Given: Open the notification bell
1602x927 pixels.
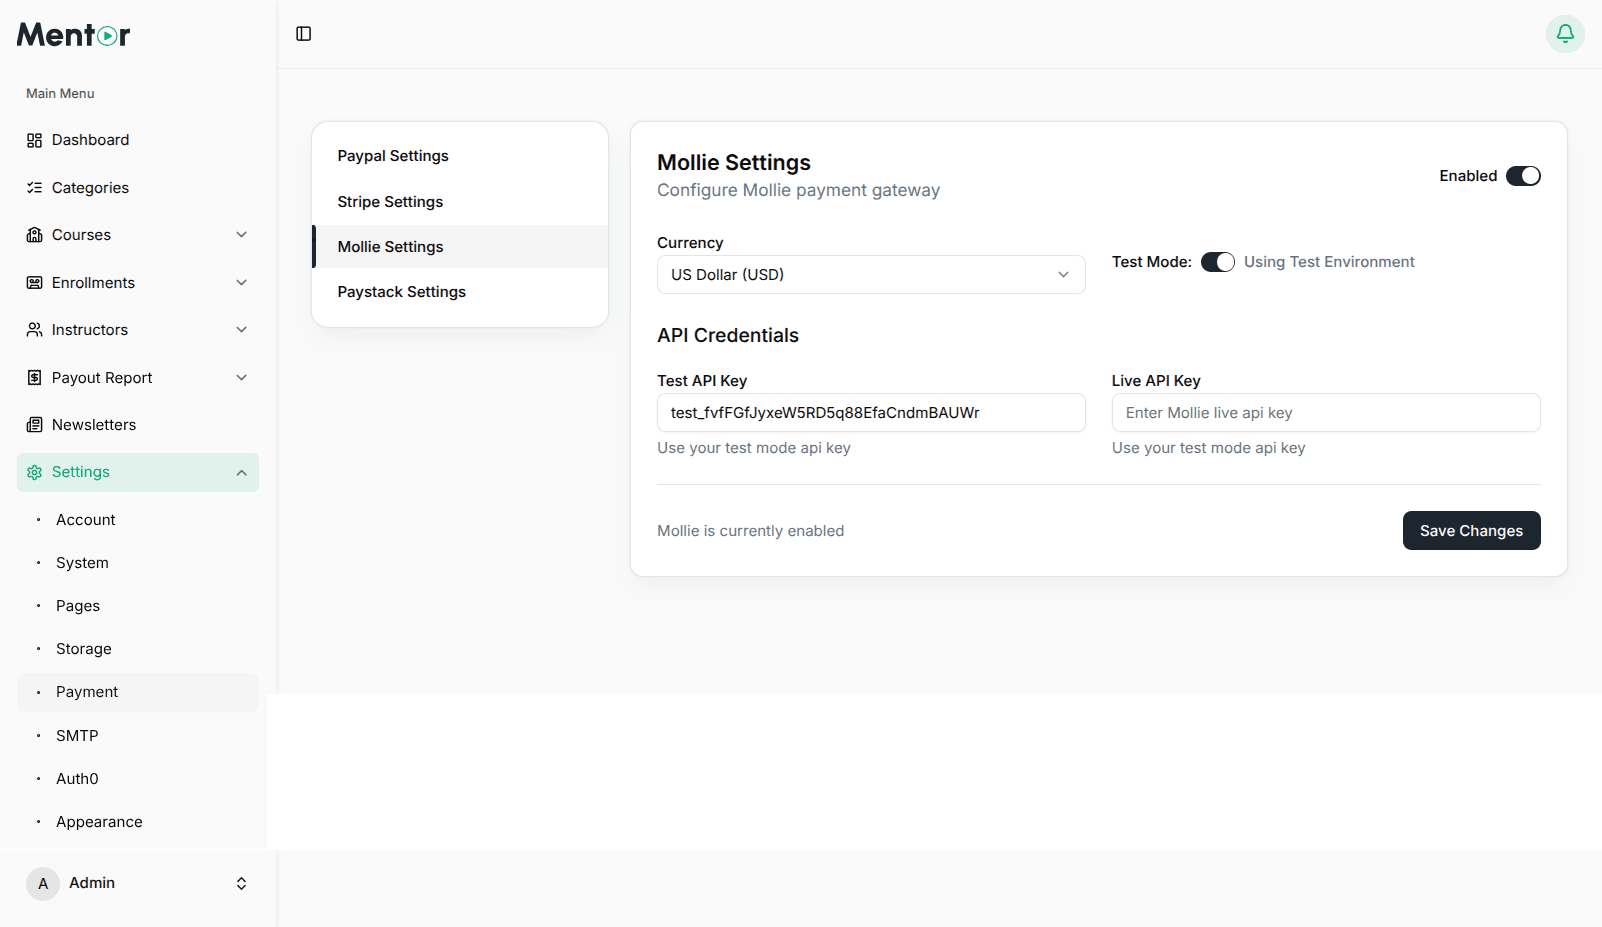Looking at the screenshot, I should pos(1564,33).
